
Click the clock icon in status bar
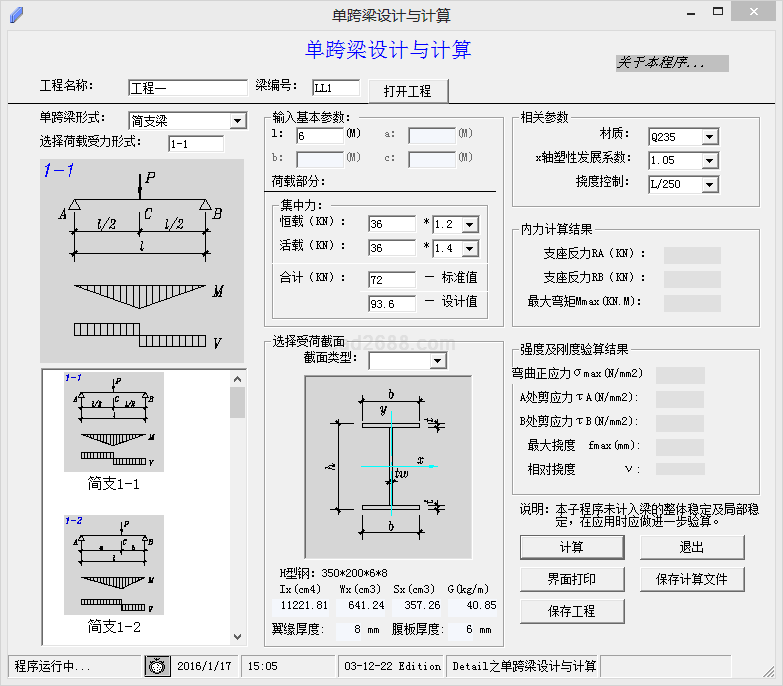pos(157,666)
